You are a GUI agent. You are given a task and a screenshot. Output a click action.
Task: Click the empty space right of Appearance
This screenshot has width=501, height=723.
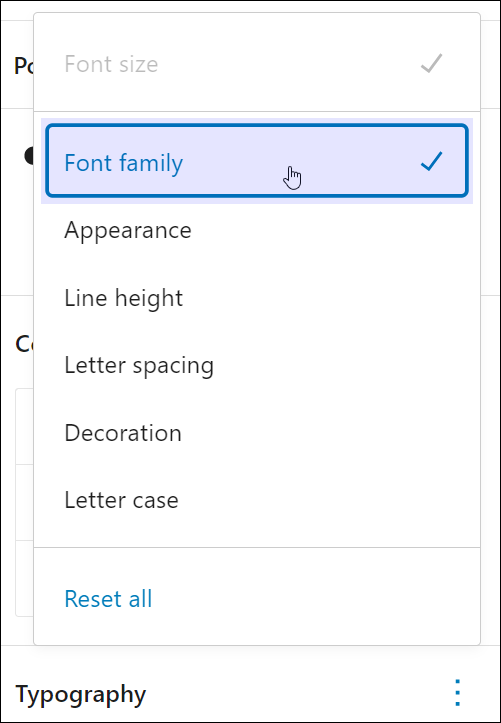(x=332, y=230)
